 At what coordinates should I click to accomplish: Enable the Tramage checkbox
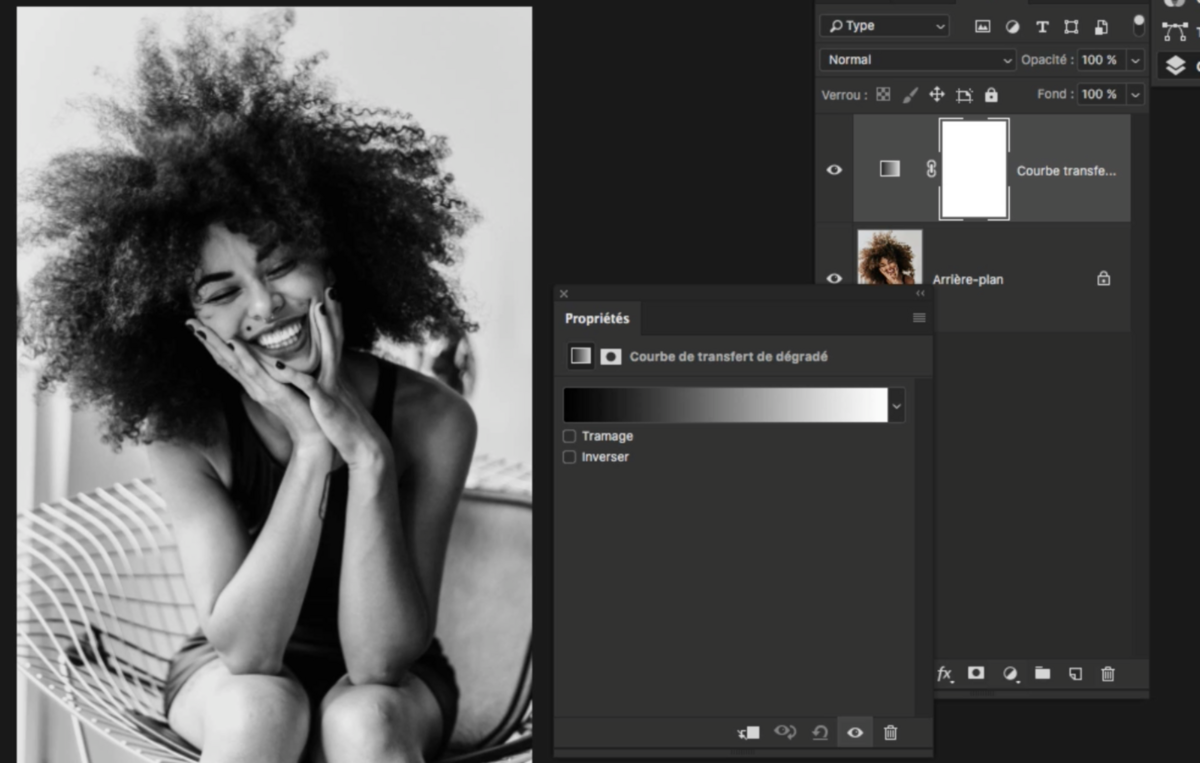coord(569,436)
